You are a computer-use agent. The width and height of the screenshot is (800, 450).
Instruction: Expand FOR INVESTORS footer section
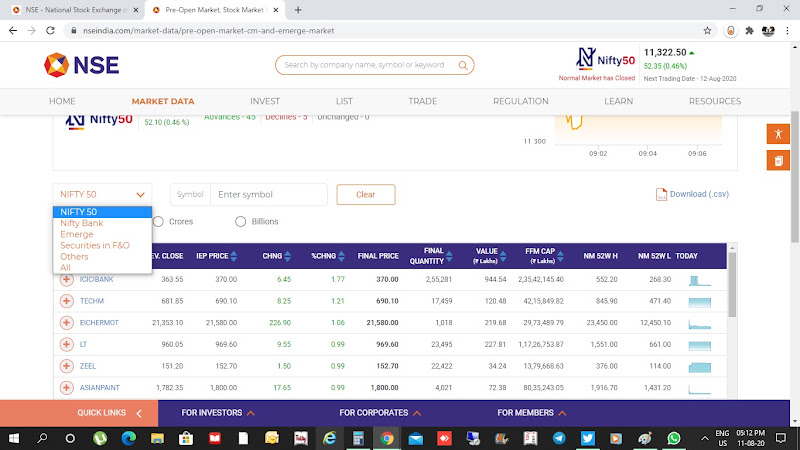click(218, 413)
